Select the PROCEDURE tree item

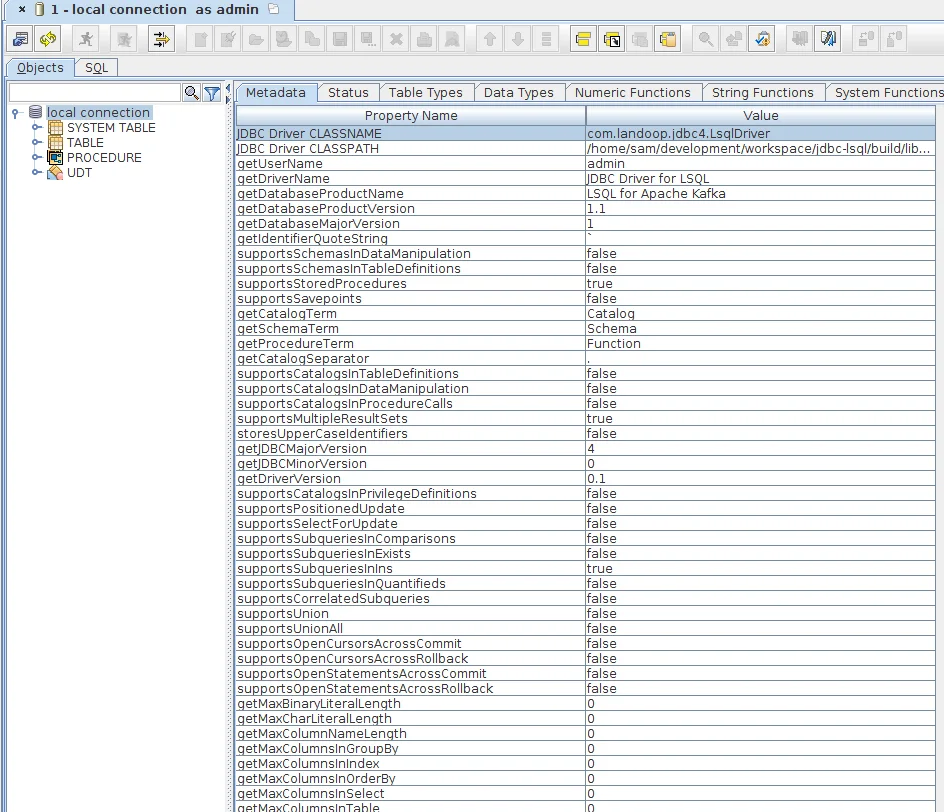coord(104,158)
